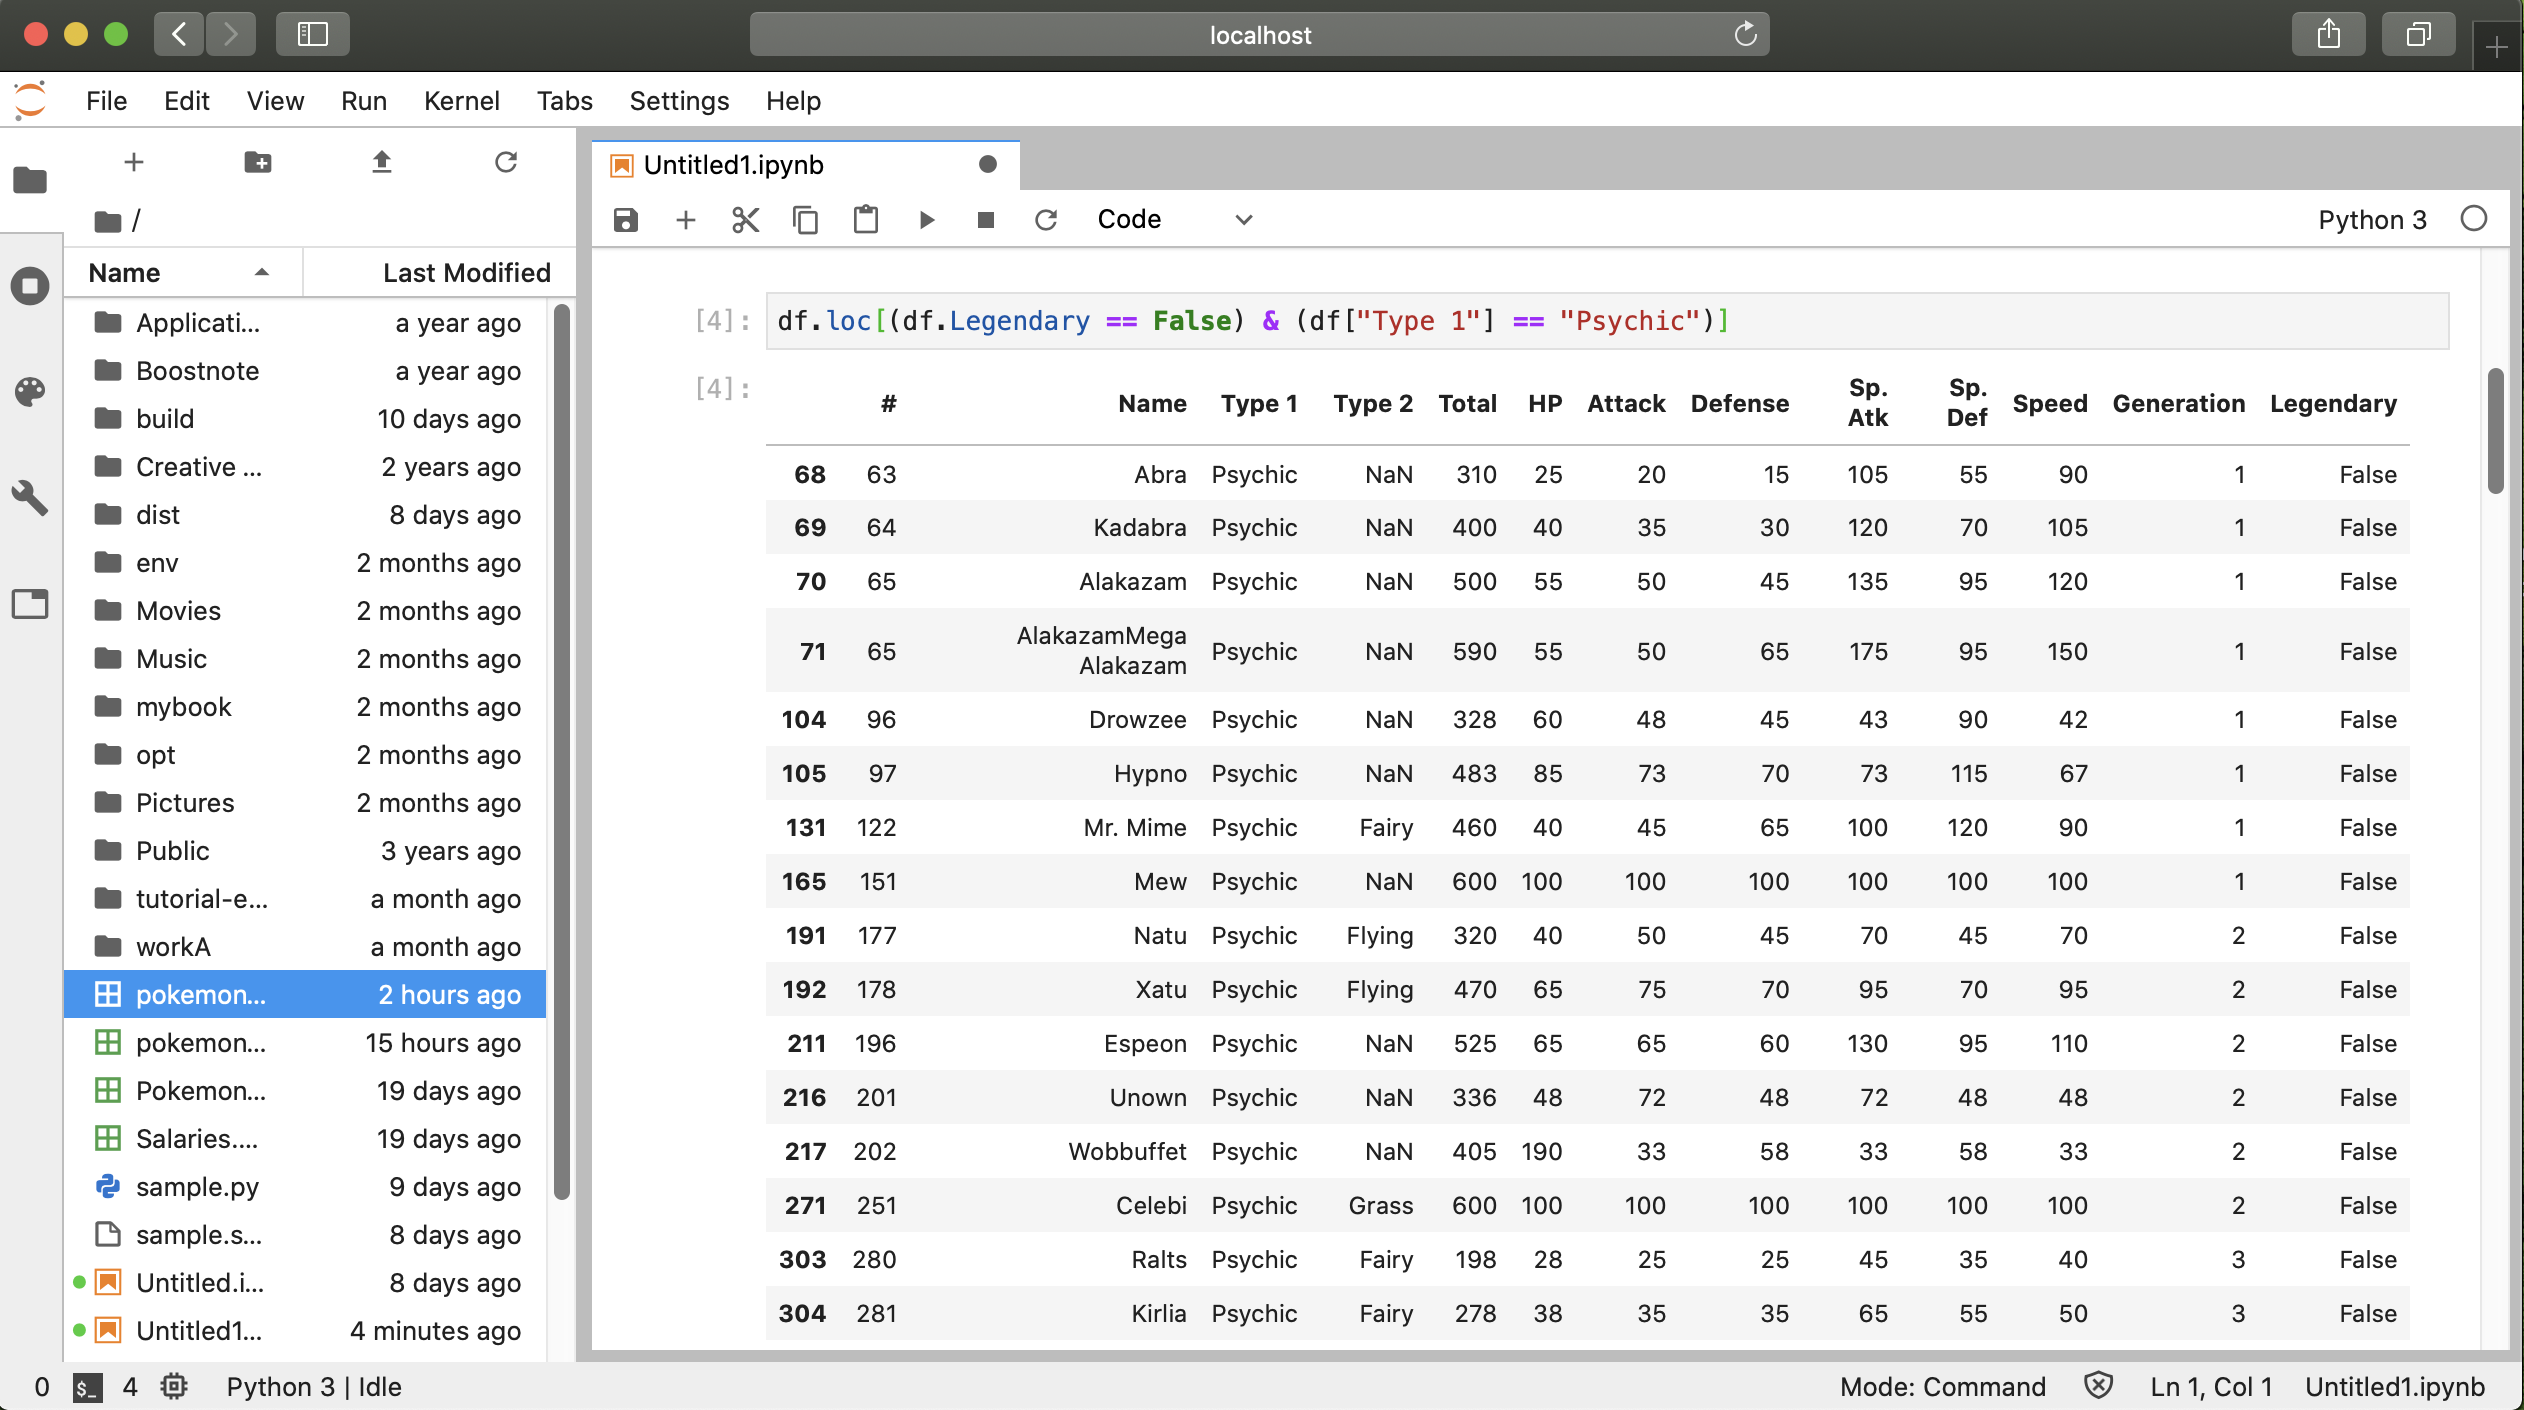
Task: Select the mybook folder
Action: 306,707
